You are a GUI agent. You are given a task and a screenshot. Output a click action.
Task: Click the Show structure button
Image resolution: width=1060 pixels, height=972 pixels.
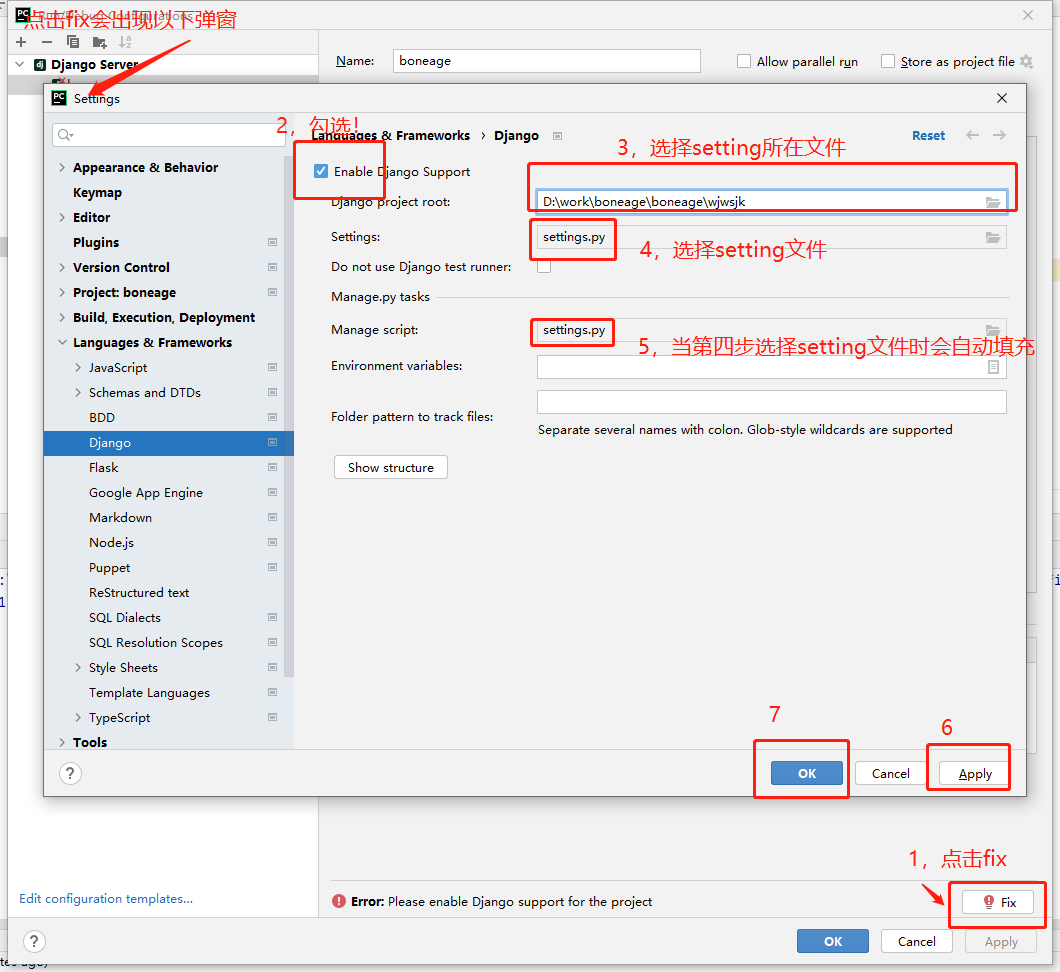[x=391, y=467]
